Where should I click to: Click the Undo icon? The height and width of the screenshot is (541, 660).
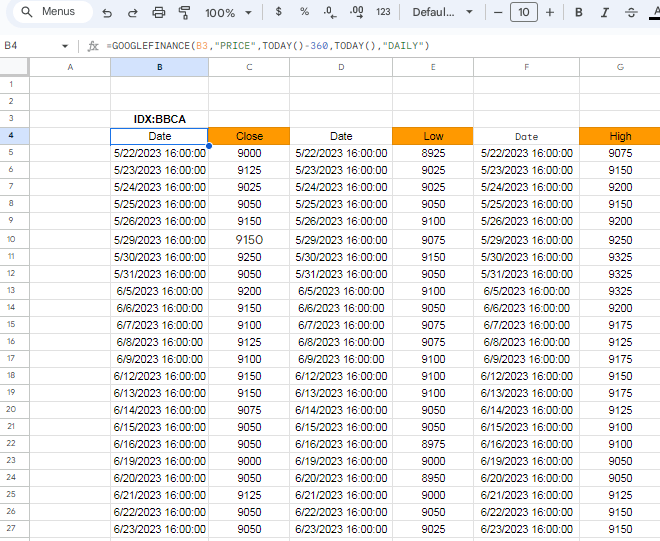tap(107, 13)
